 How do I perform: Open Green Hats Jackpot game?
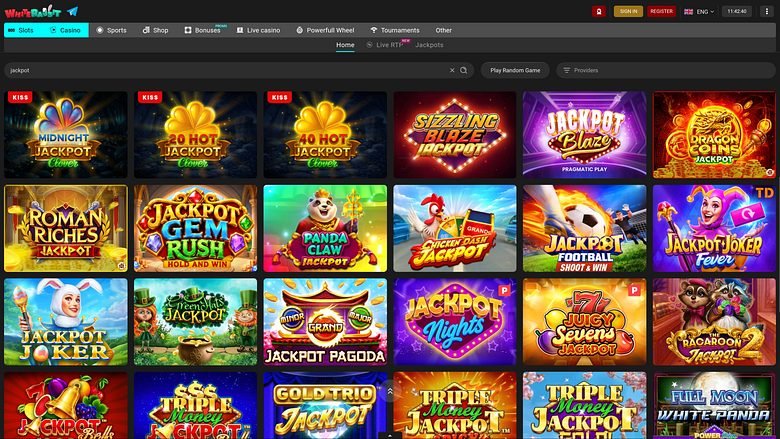pyautogui.click(x=195, y=322)
